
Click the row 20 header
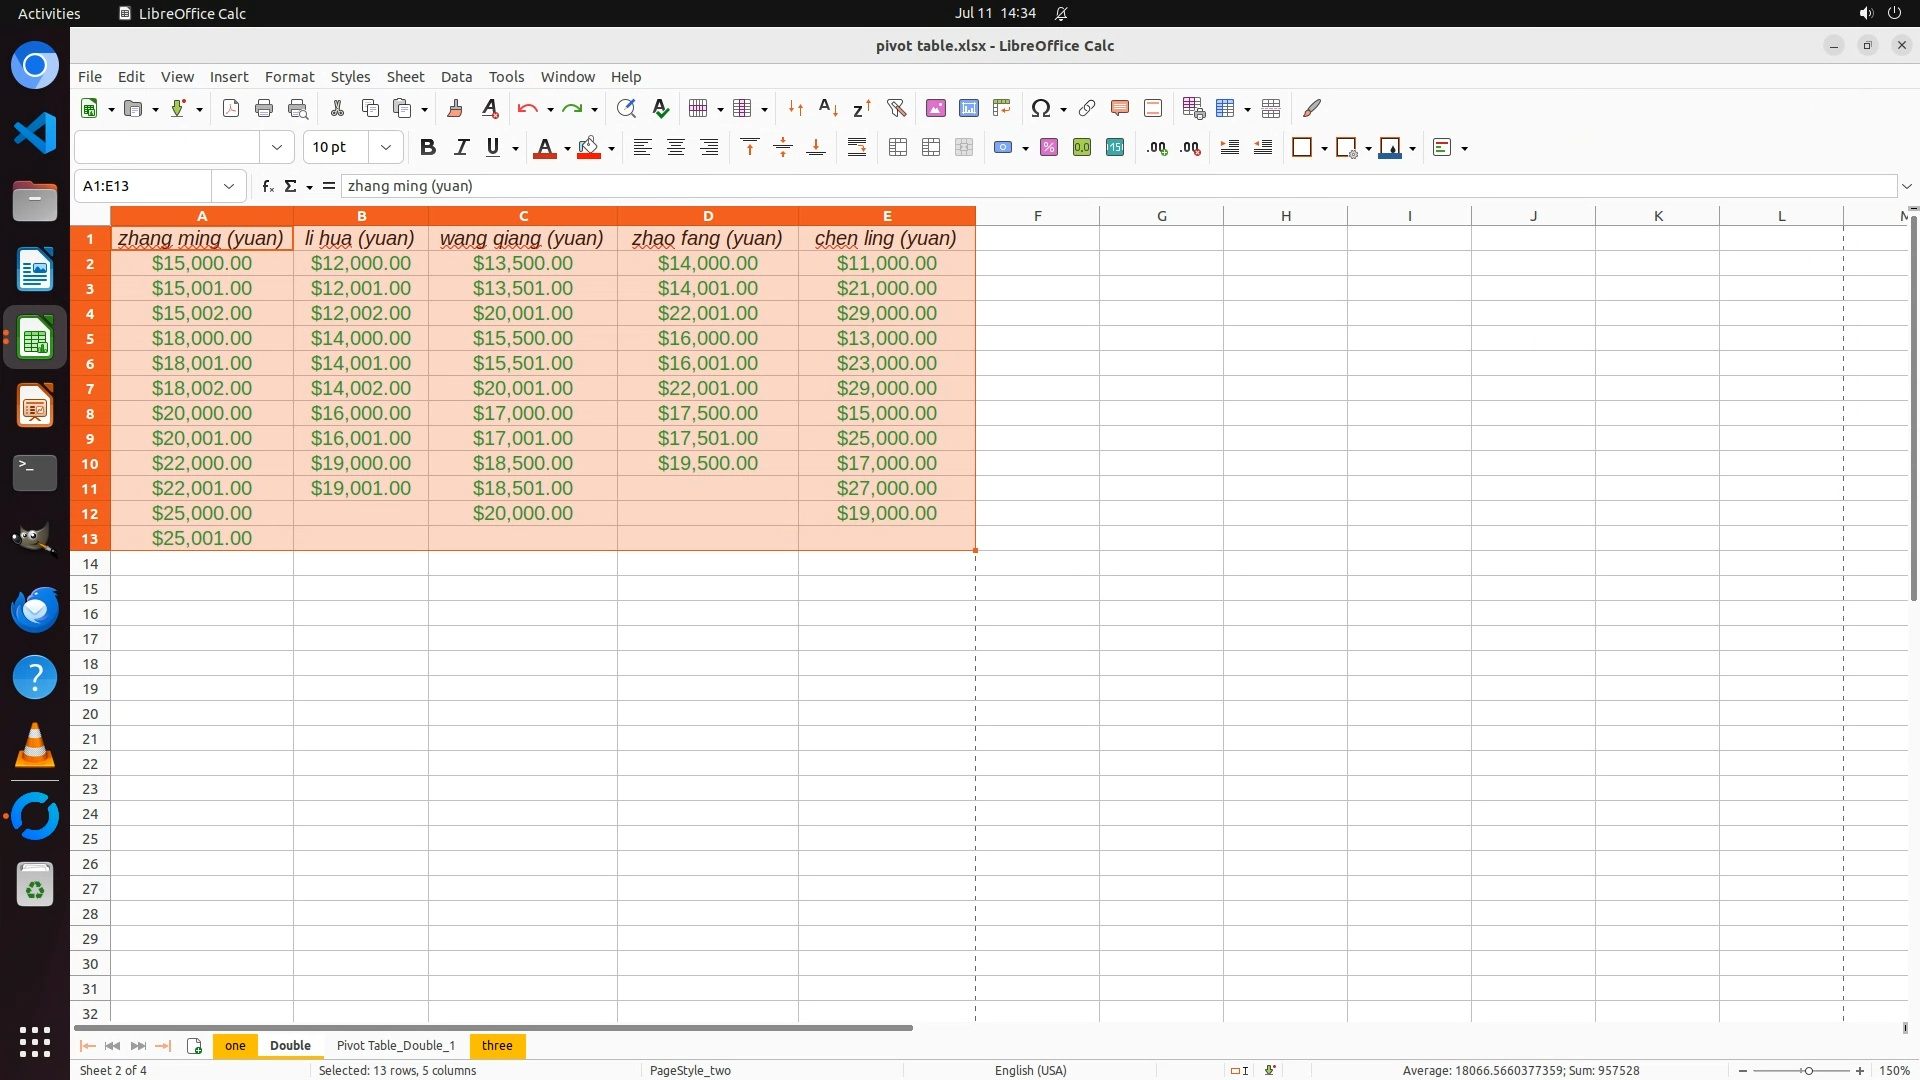[90, 714]
